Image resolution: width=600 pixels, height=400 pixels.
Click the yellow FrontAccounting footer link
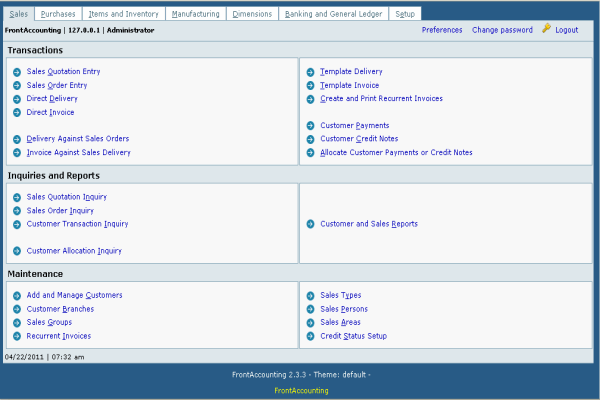302,391
